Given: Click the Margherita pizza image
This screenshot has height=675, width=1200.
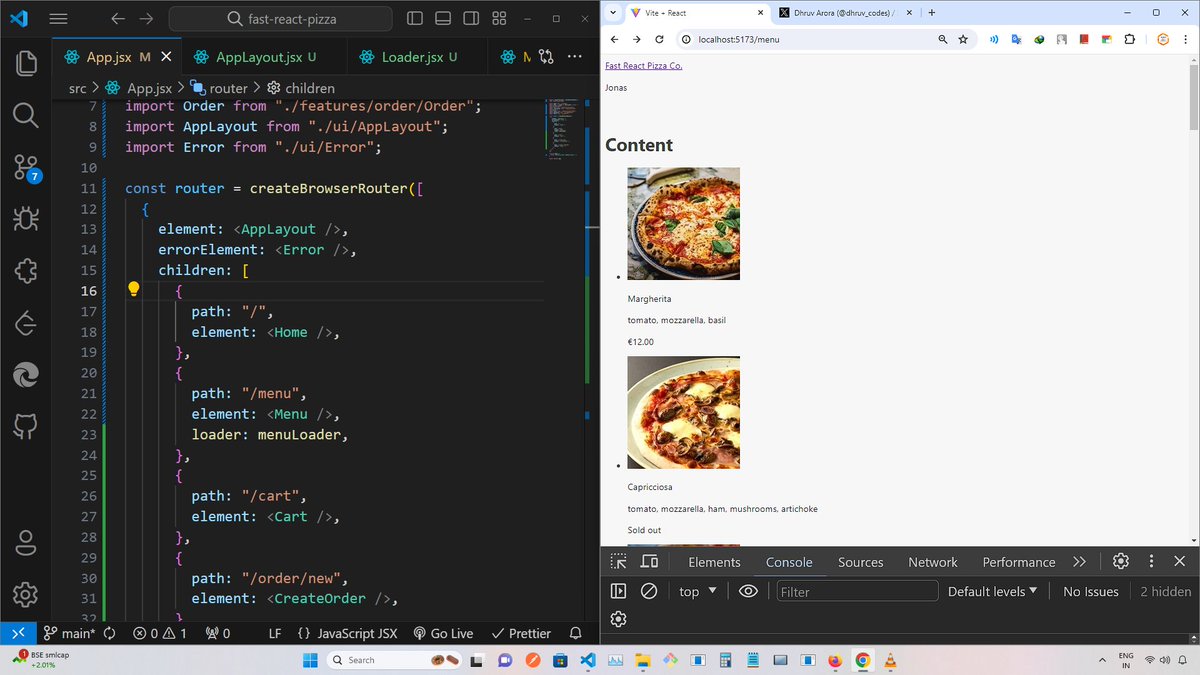Looking at the screenshot, I should tap(683, 223).
